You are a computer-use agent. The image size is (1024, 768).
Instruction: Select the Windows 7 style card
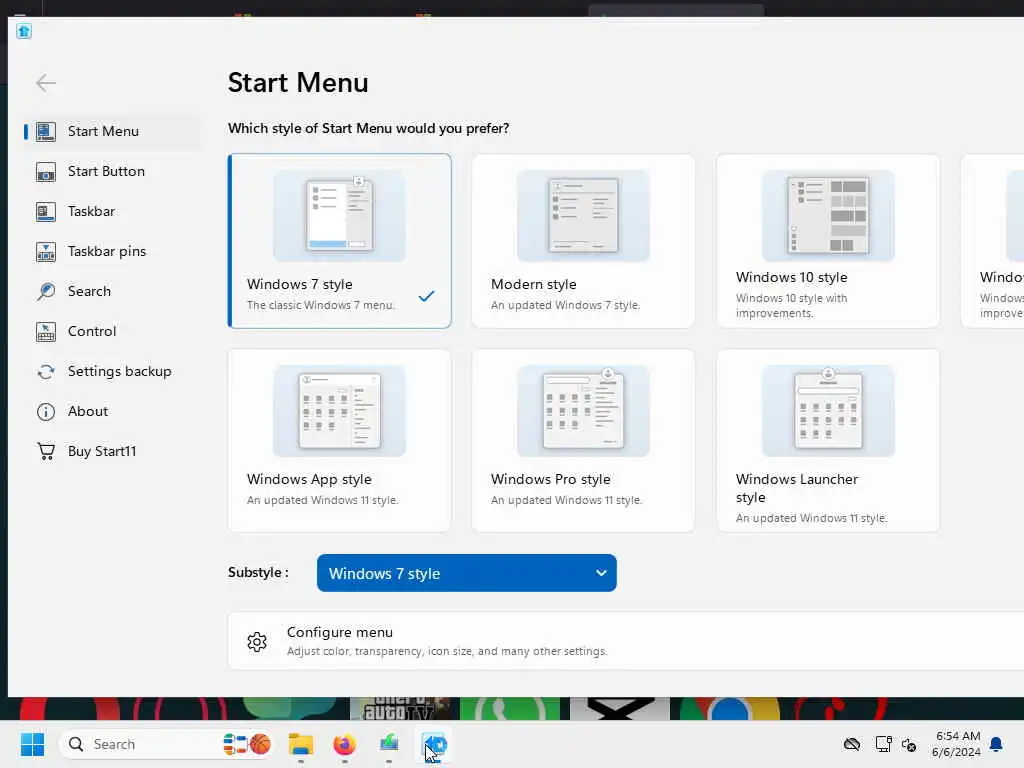coord(339,241)
